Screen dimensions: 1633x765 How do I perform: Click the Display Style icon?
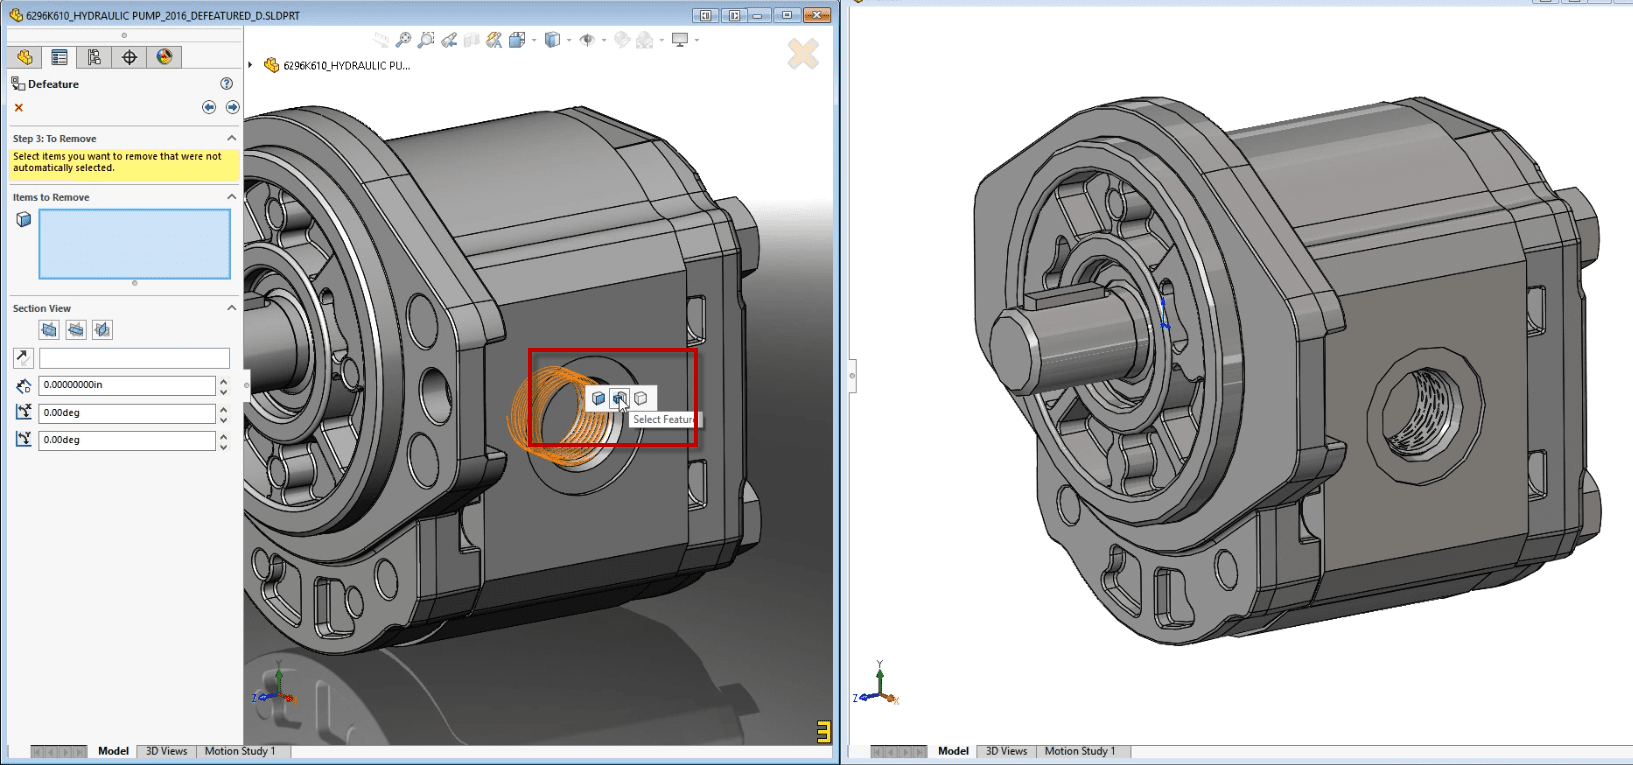552,40
